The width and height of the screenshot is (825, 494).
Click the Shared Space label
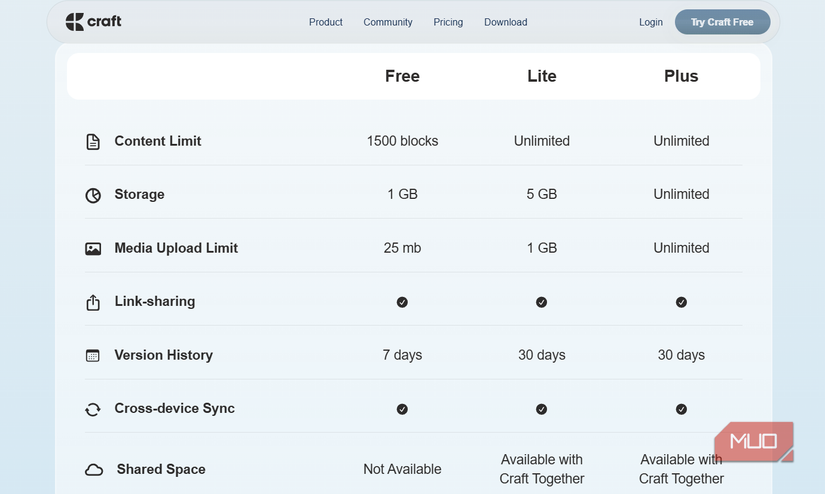(x=161, y=469)
